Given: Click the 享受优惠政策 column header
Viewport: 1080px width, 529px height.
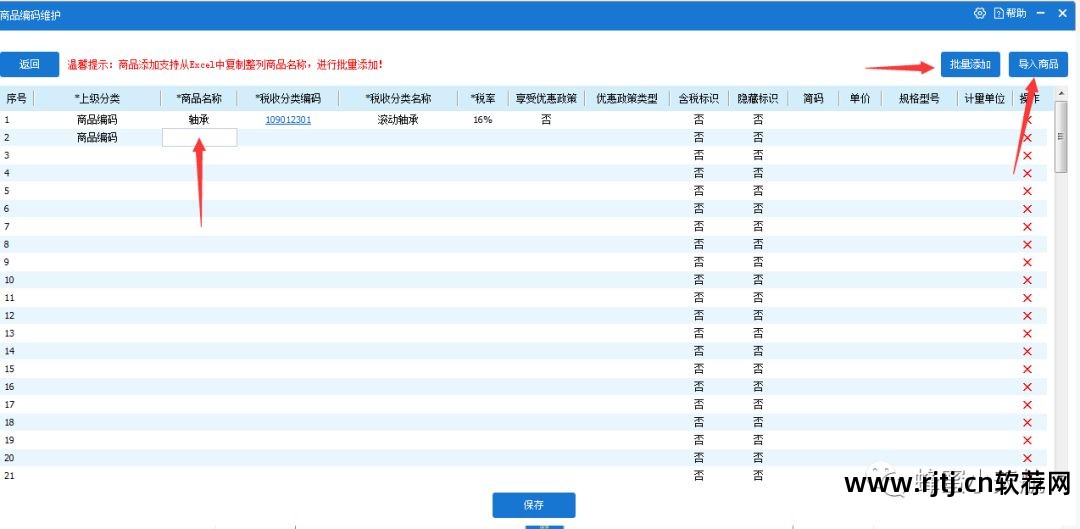Looking at the screenshot, I should 546,98.
